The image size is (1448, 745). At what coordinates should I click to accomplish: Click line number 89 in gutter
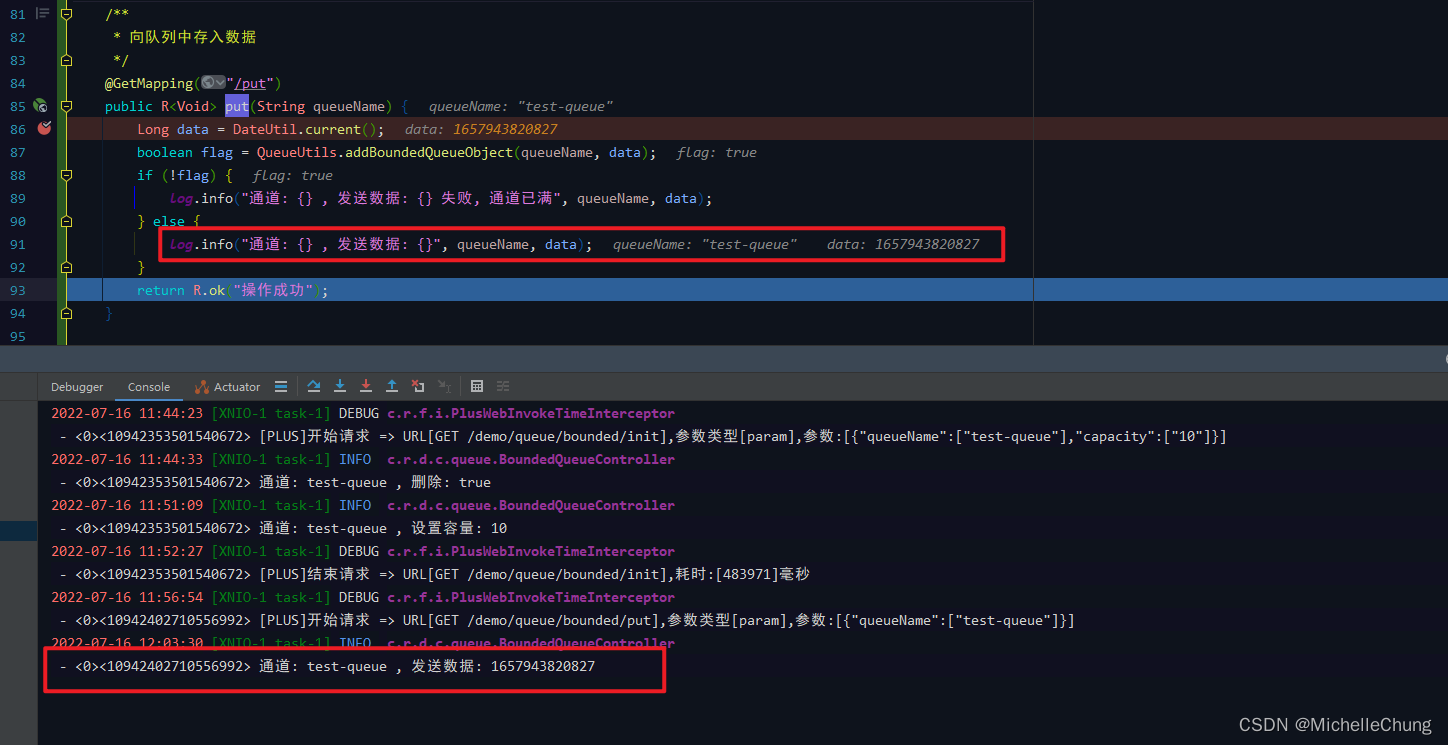tap(17, 198)
